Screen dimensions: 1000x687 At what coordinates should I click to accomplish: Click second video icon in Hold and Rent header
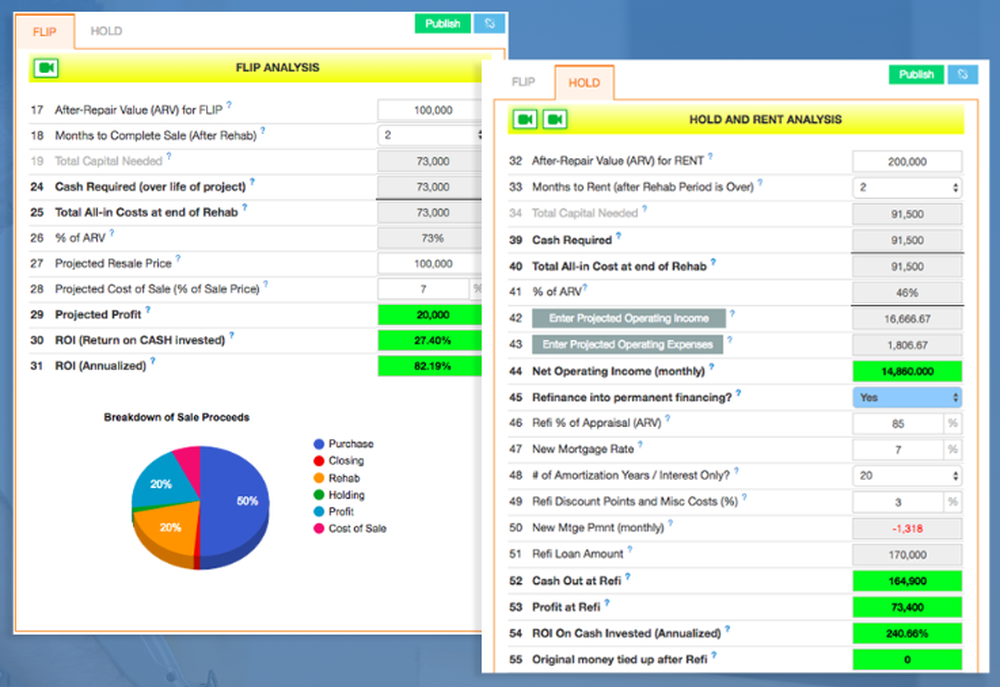555,119
